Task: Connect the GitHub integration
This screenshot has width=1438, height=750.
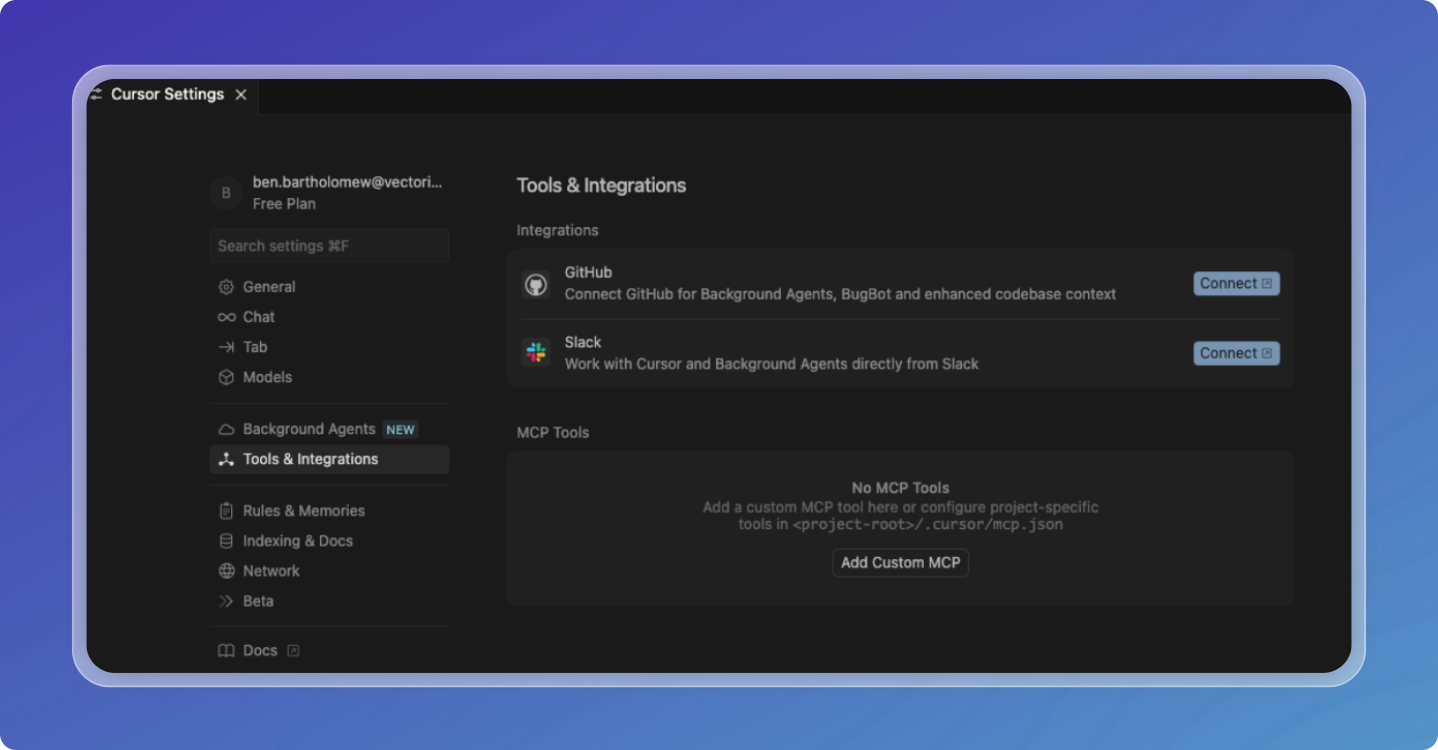Action: pyautogui.click(x=1236, y=284)
